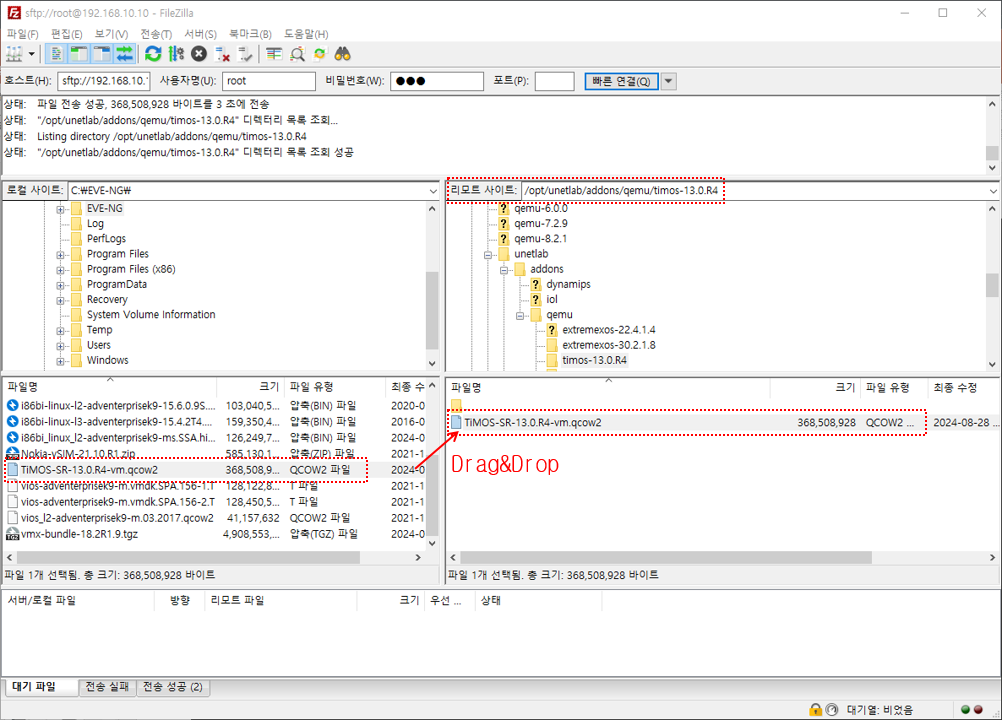Screen dimensions: 1002x720
Task: Reconnect to last server icon
Action: pos(245,54)
